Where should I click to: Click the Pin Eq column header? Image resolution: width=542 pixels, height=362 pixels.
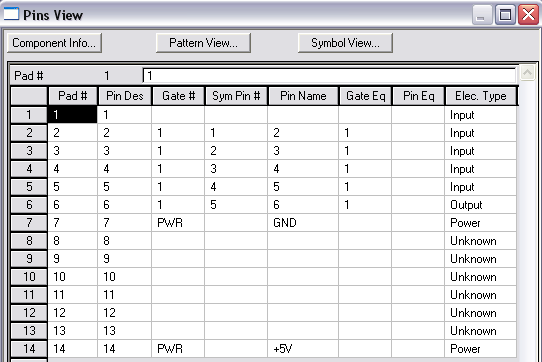(x=418, y=96)
